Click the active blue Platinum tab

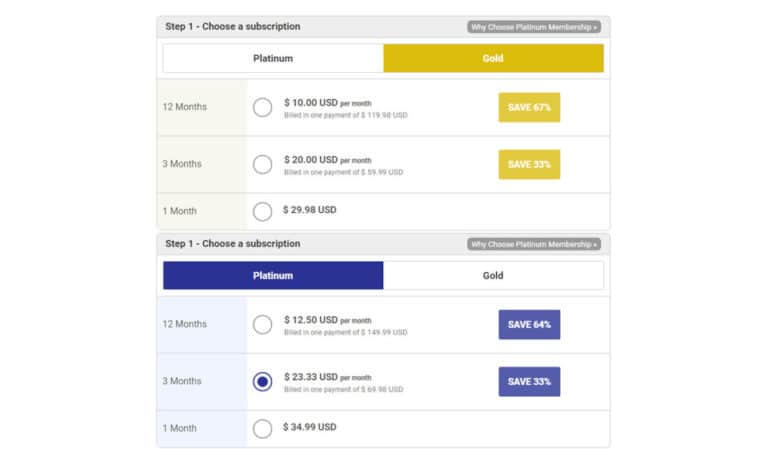coord(273,276)
